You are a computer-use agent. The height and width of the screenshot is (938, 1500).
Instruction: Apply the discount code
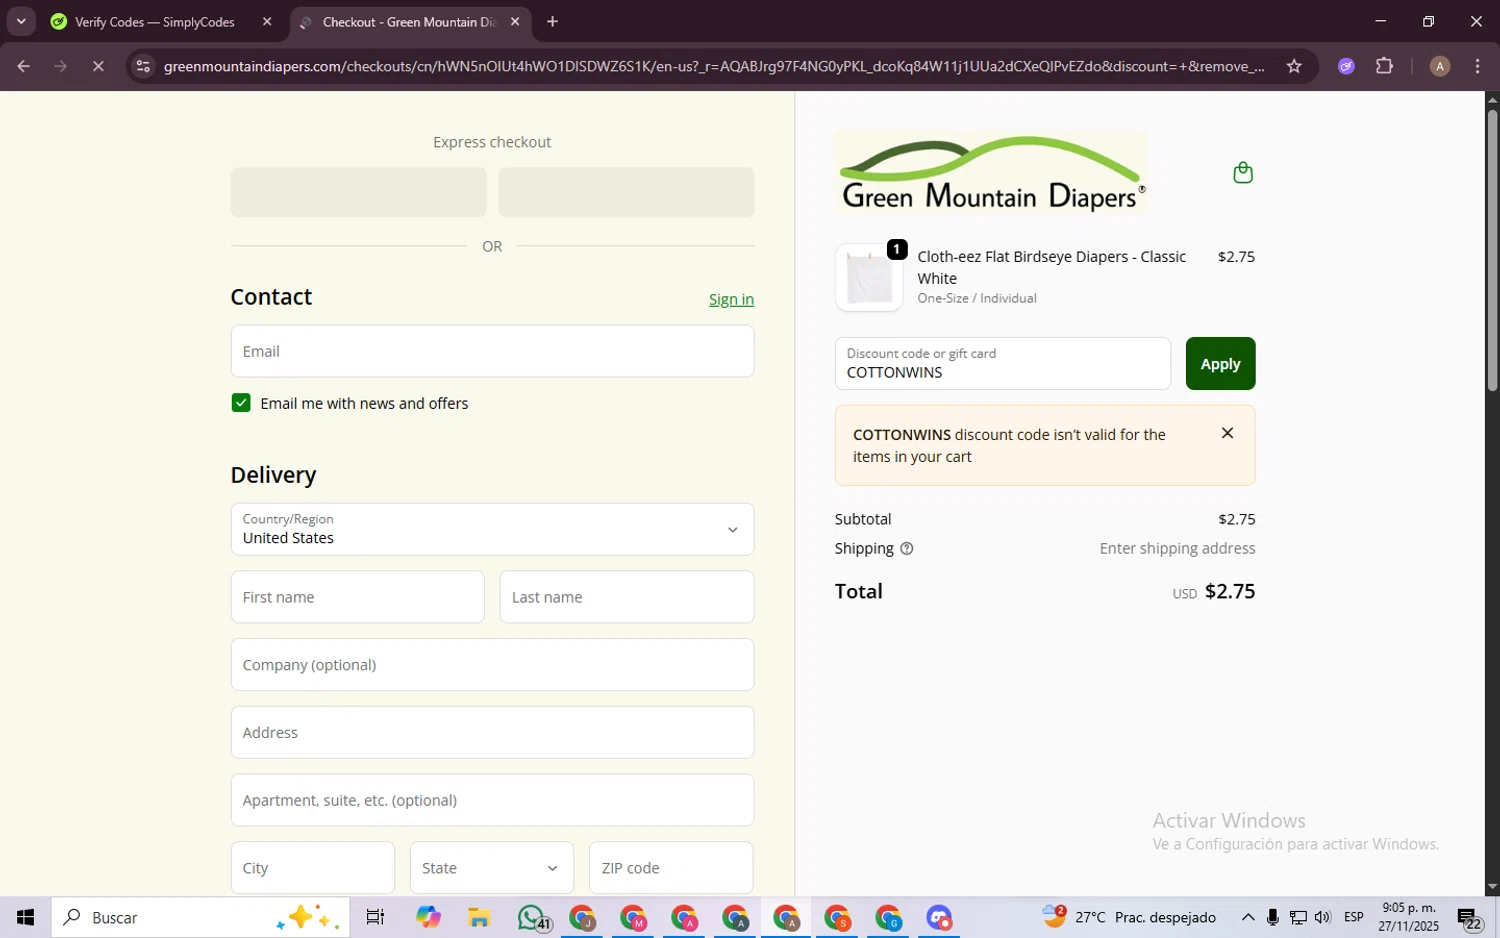point(1220,364)
